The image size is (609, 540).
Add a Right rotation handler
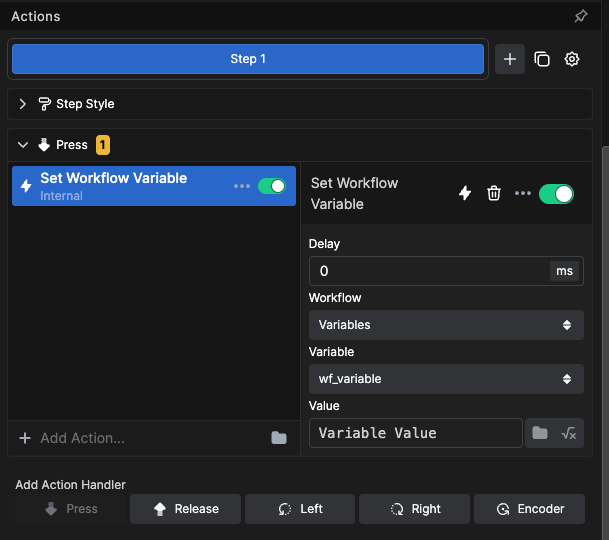[414, 509]
